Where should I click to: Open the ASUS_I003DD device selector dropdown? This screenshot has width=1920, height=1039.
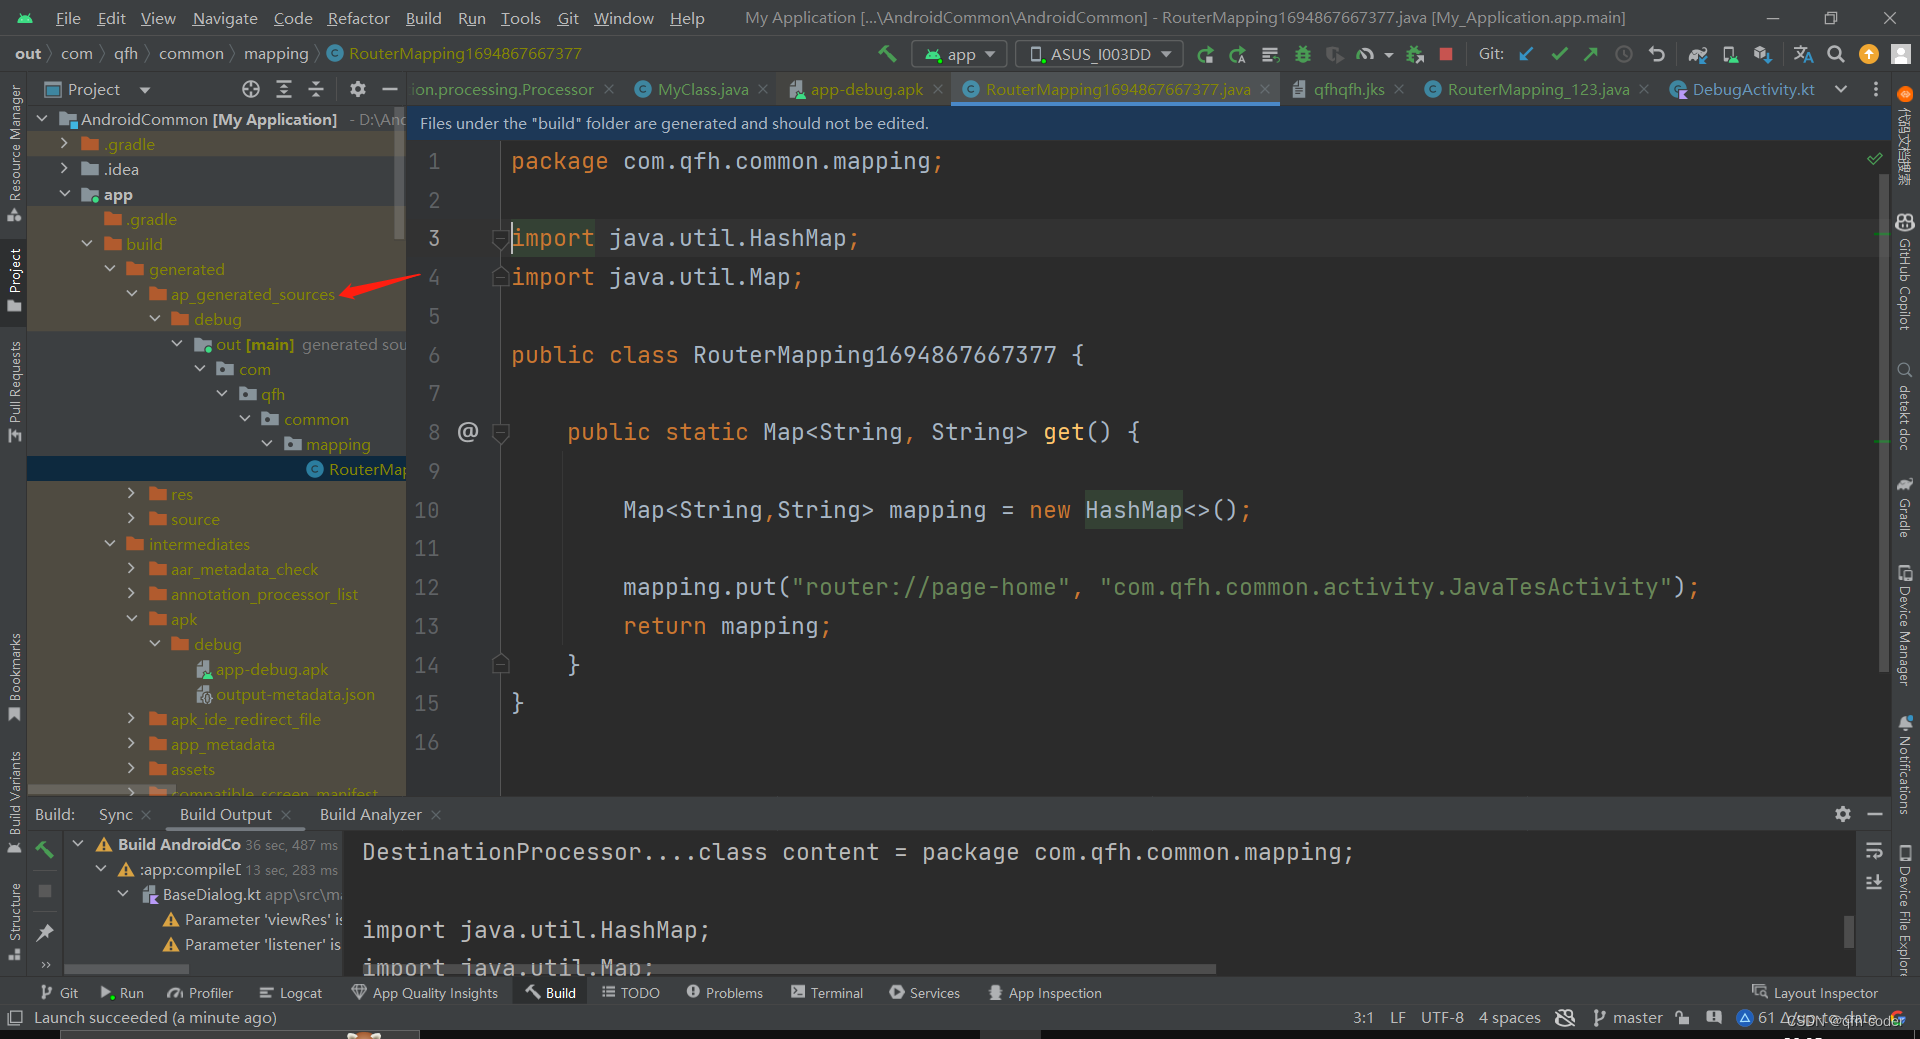click(1099, 54)
